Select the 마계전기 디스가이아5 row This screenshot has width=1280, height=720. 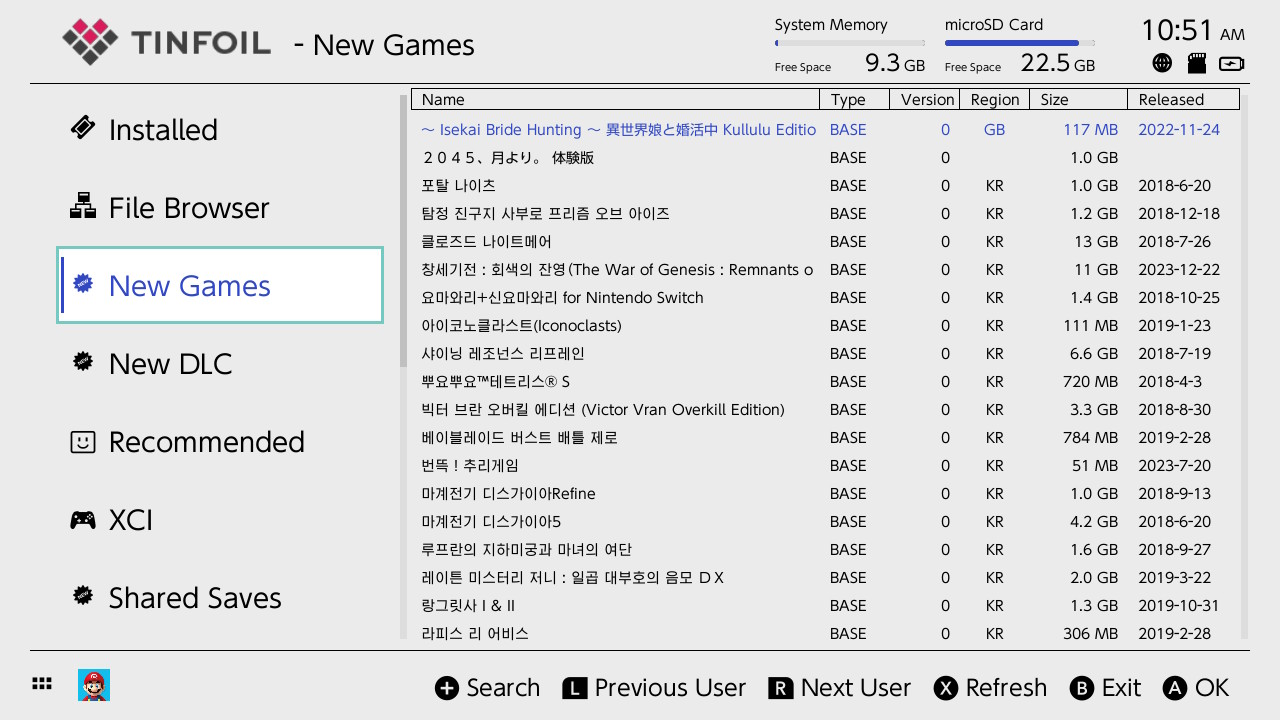[826, 521]
